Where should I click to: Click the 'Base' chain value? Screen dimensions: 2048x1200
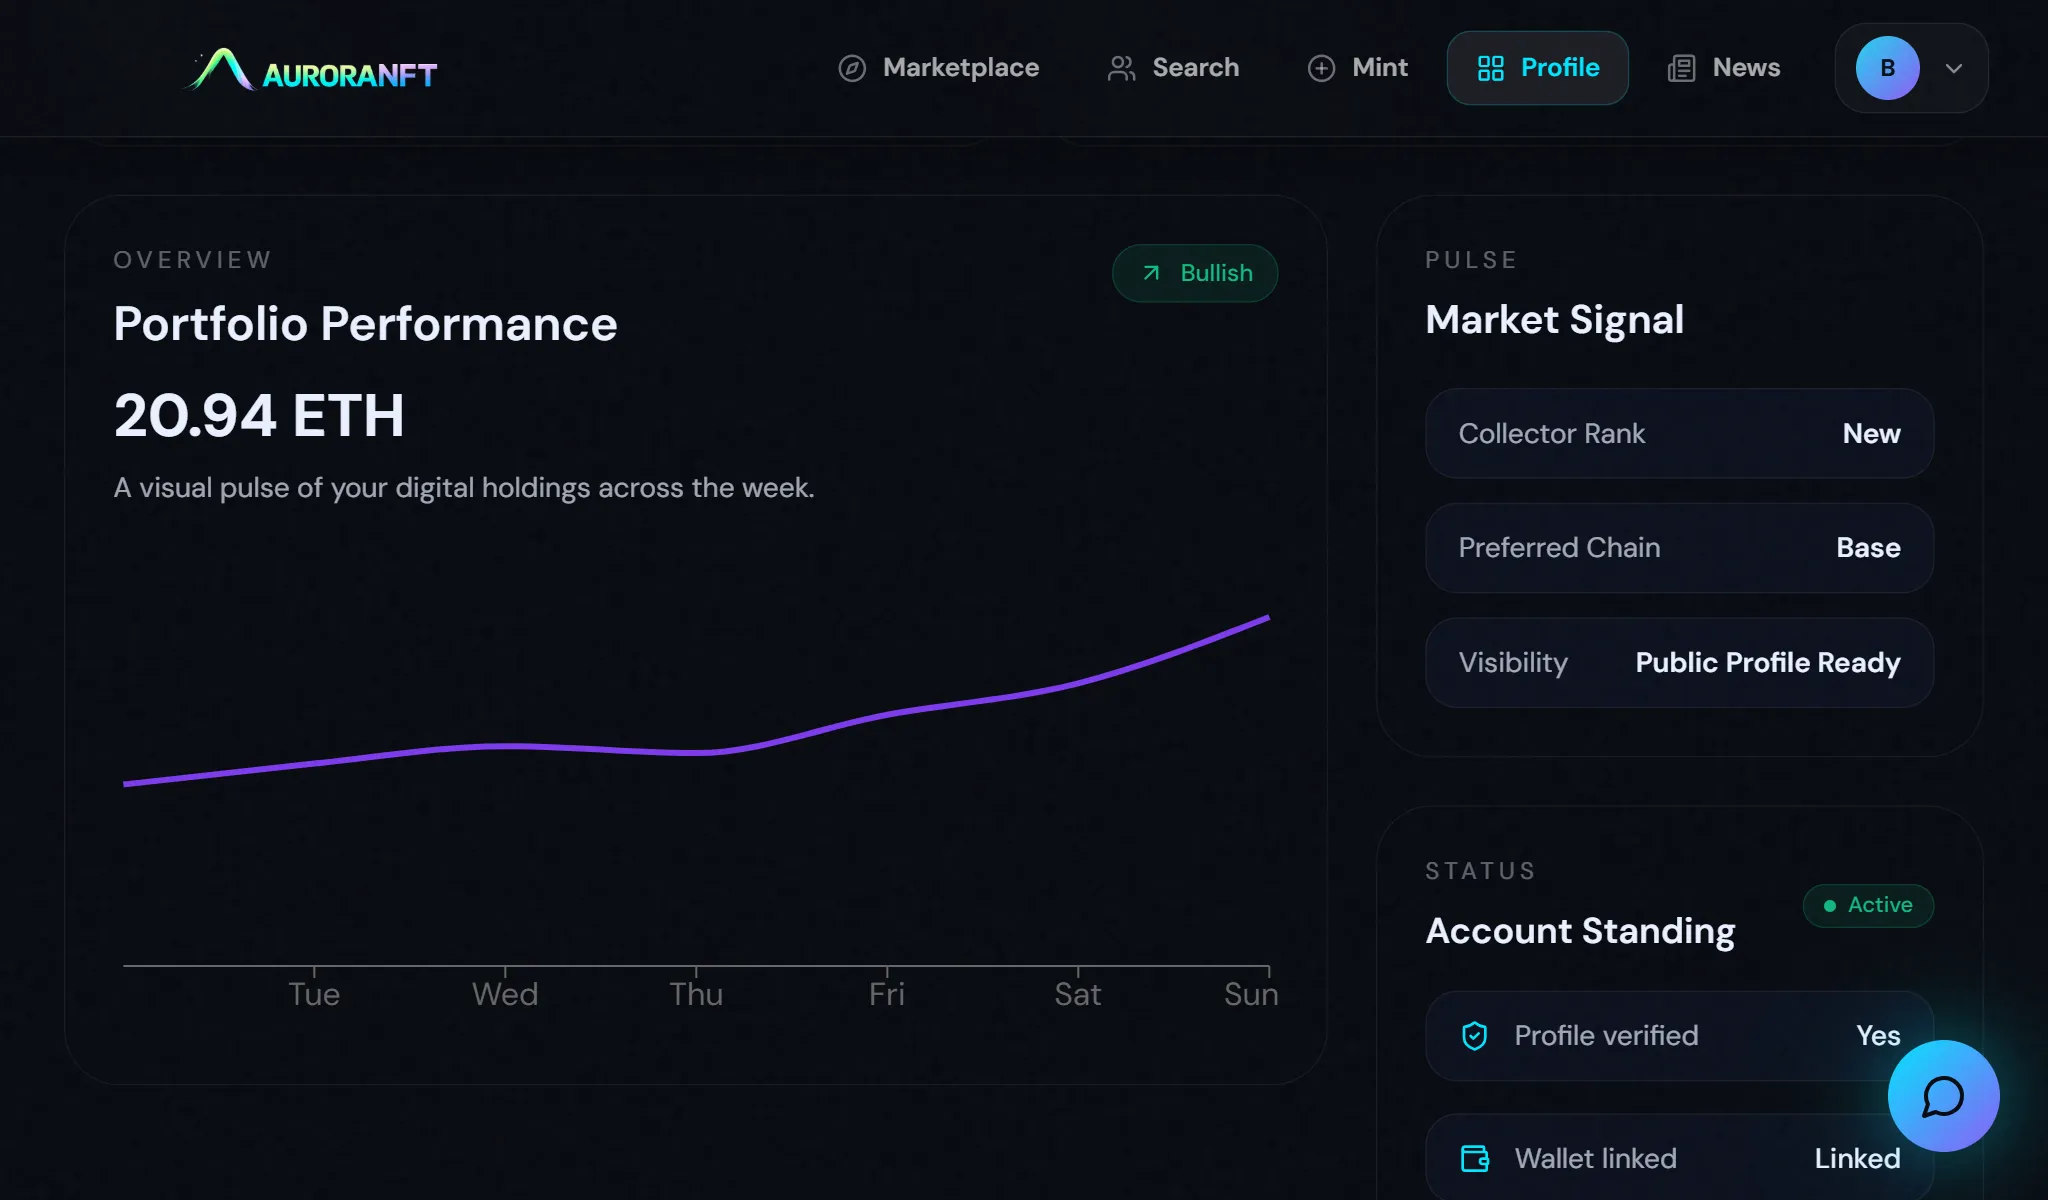point(1868,548)
